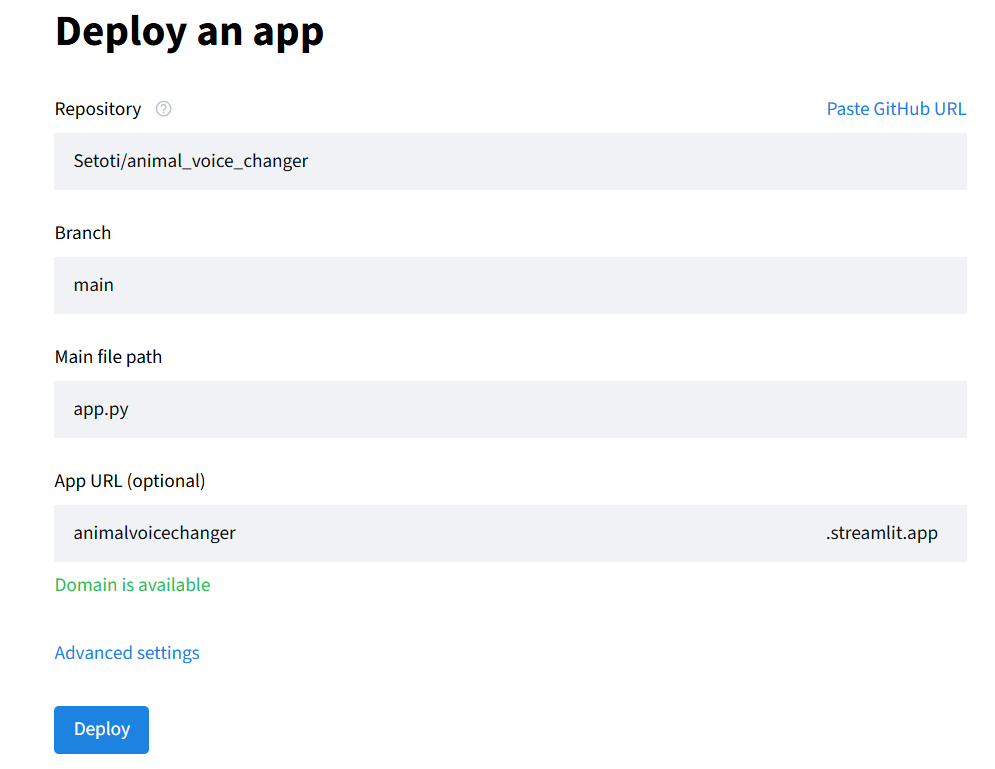Click into the Branch input field
The height and width of the screenshot is (769, 995).
(510, 285)
